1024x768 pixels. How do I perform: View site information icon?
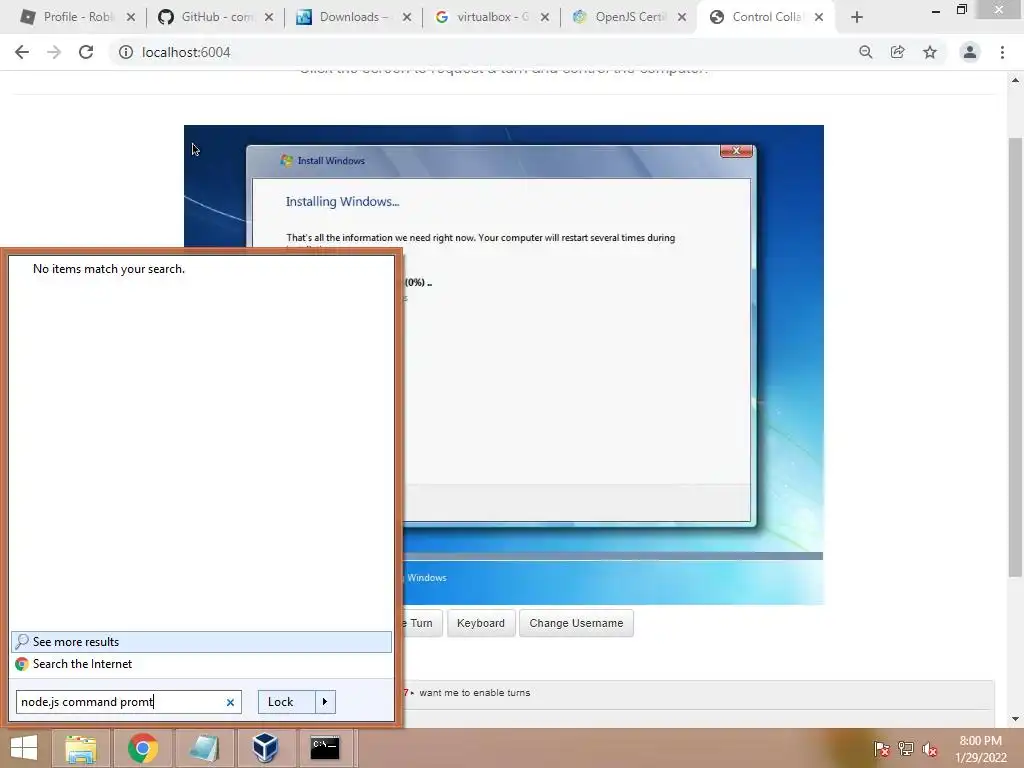[x=125, y=52]
